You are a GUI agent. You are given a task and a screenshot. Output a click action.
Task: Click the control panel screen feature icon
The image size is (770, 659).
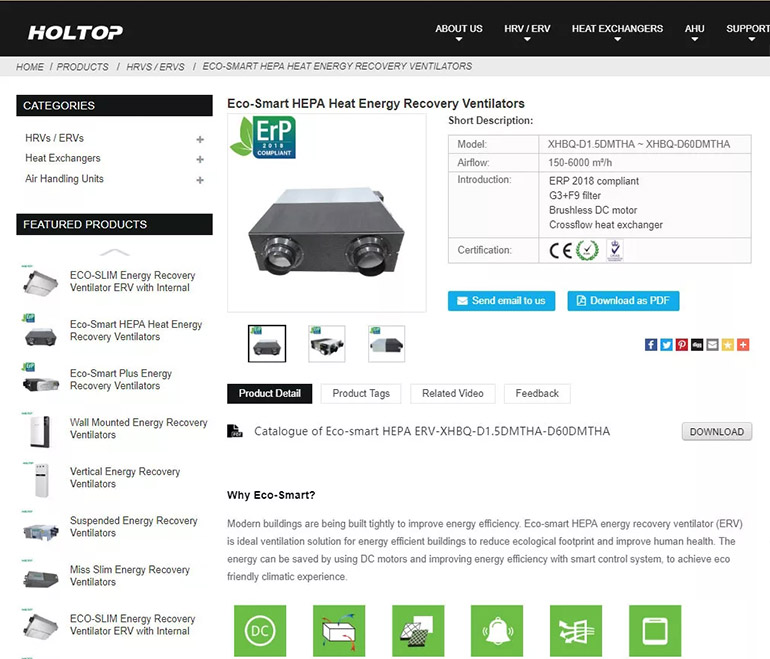655,631
